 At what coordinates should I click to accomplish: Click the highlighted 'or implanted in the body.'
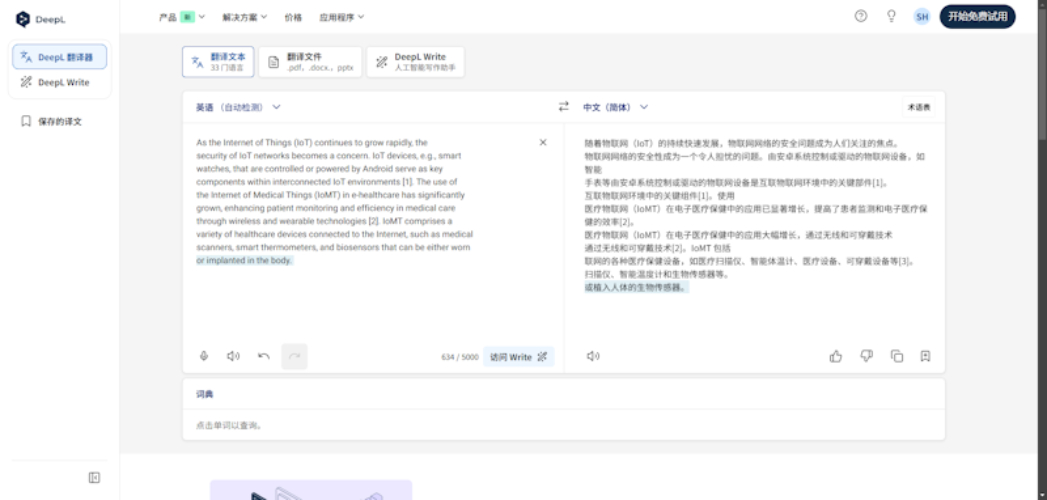click(244, 260)
